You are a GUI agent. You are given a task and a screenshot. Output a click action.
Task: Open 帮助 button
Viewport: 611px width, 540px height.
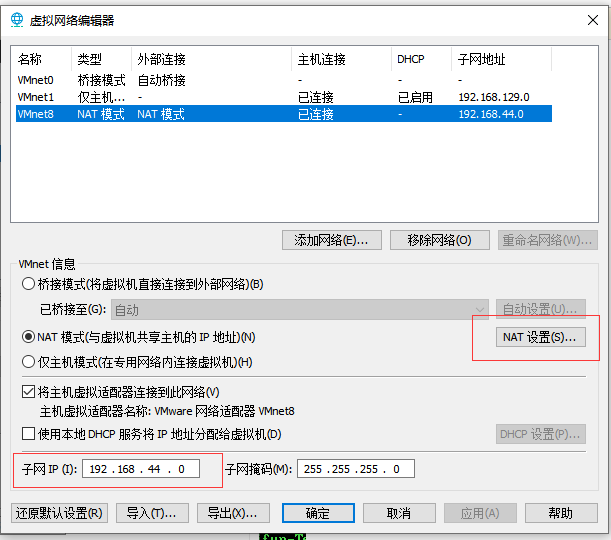pyautogui.click(x=561, y=513)
